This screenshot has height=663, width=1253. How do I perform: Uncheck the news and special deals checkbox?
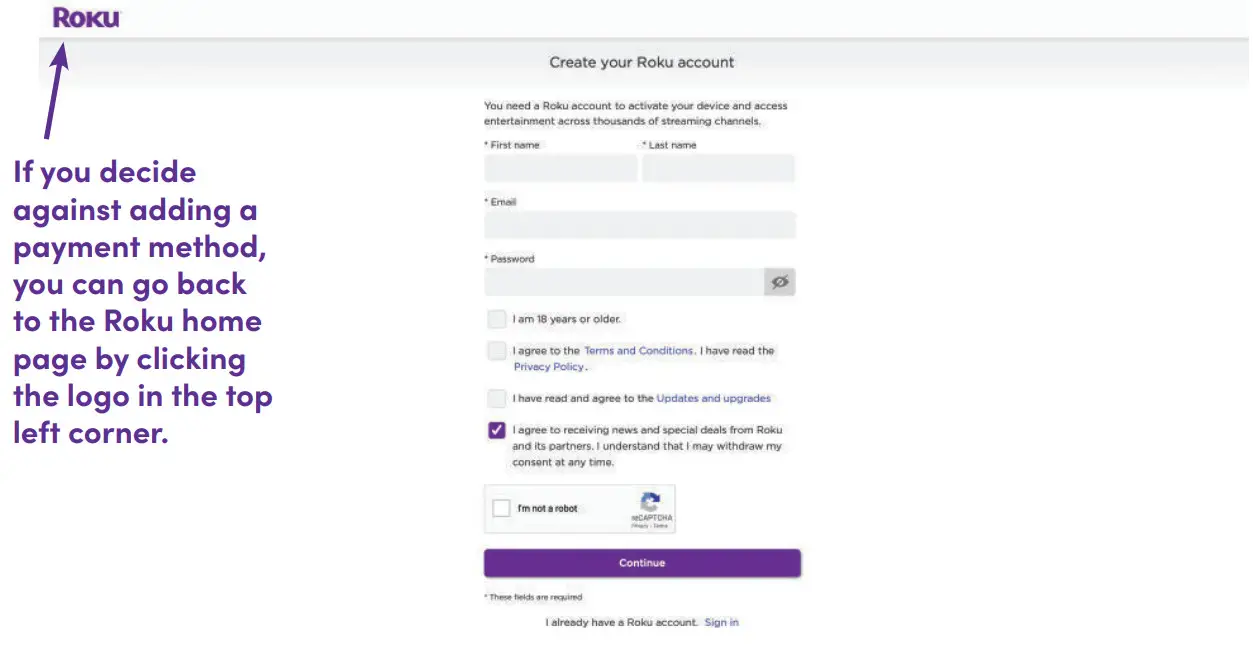point(497,430)
